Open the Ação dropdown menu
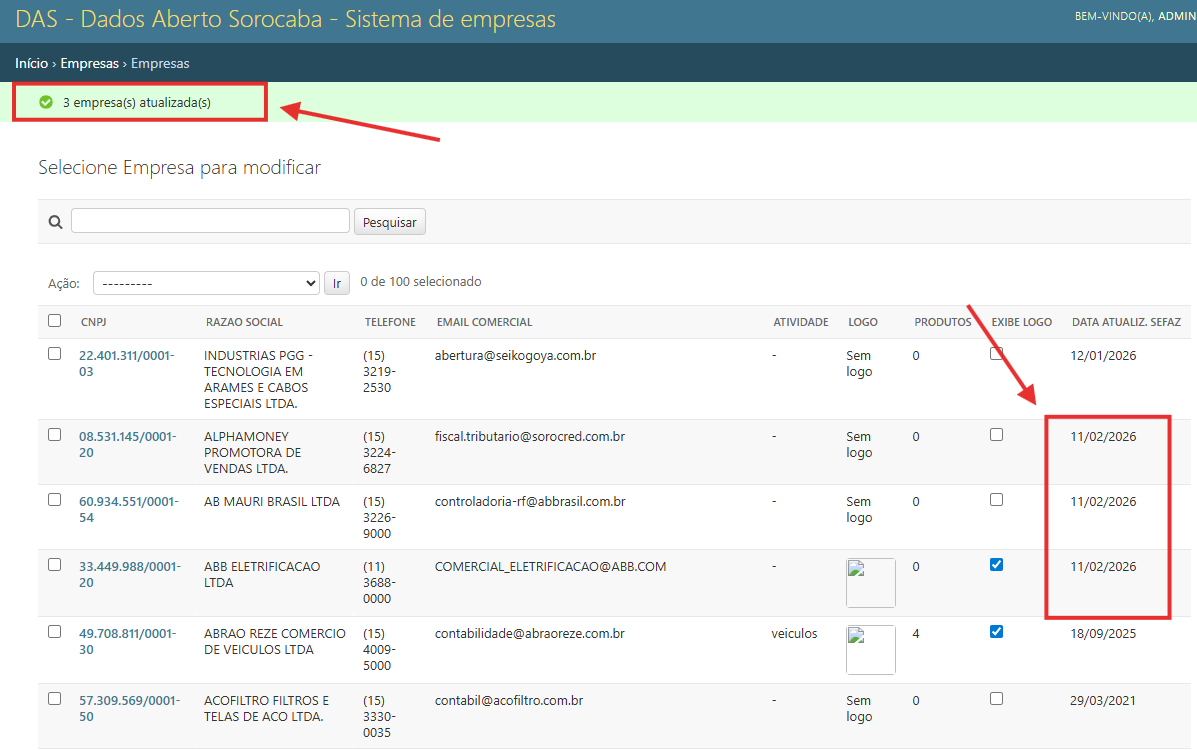 (206, 283)
